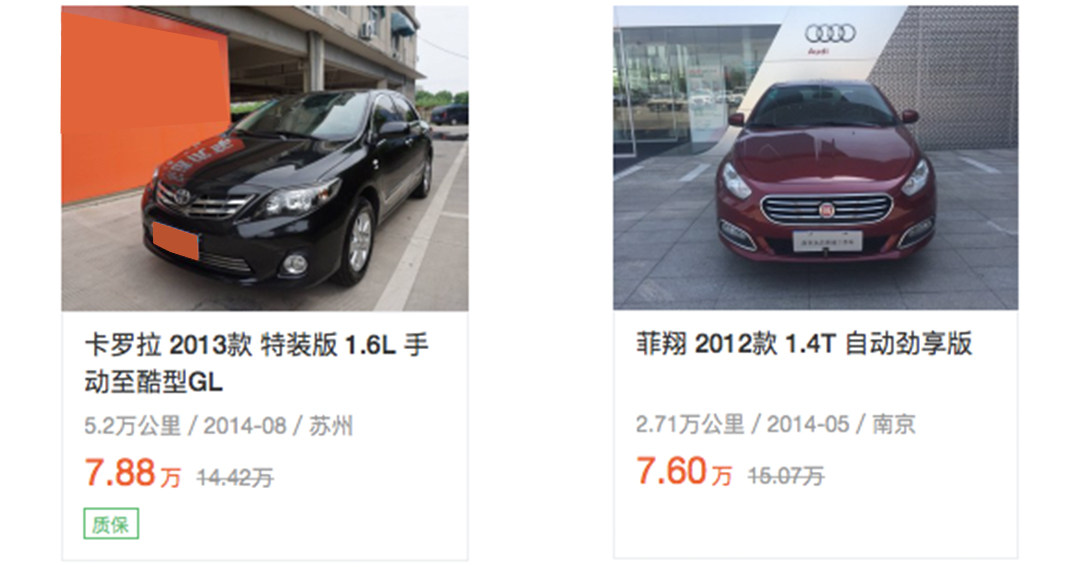
Task: Click the white plate on red car
Action: click(828, 242)
